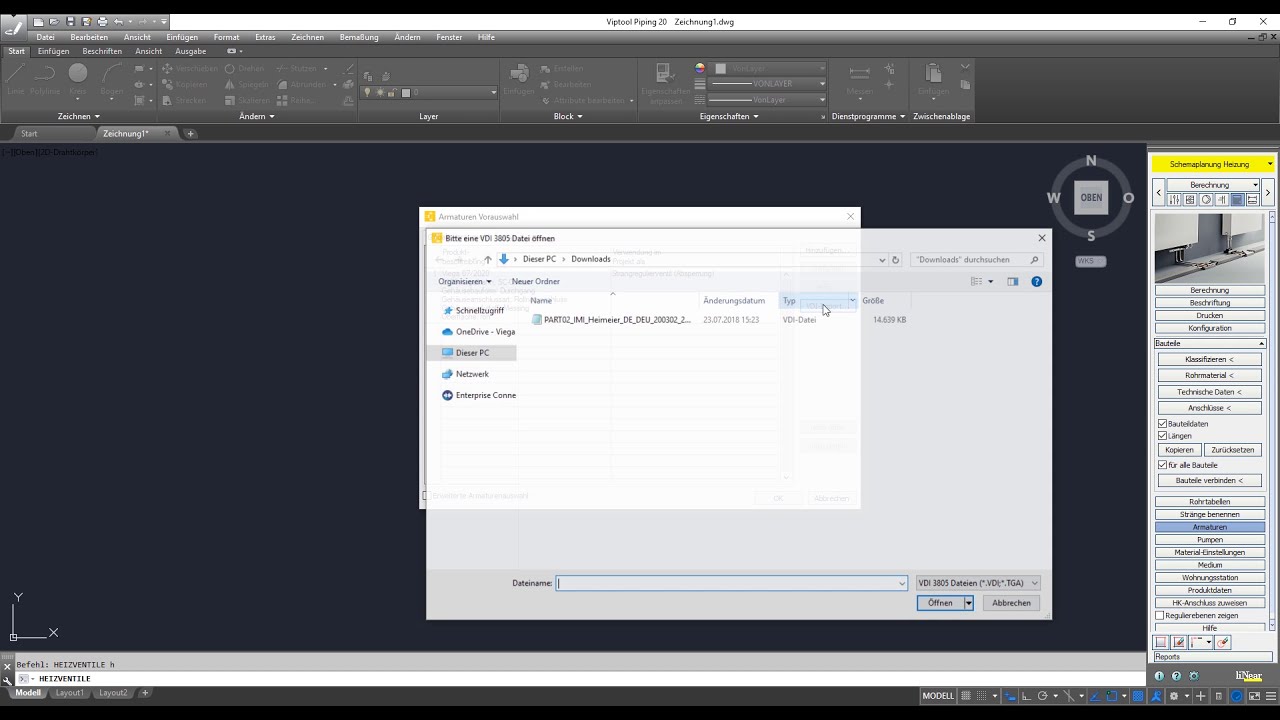Open the Berechnung dropdown in liNear panel
Image resolution: width=1280 pixels, height=720 pixels.
click(1255, 185)
